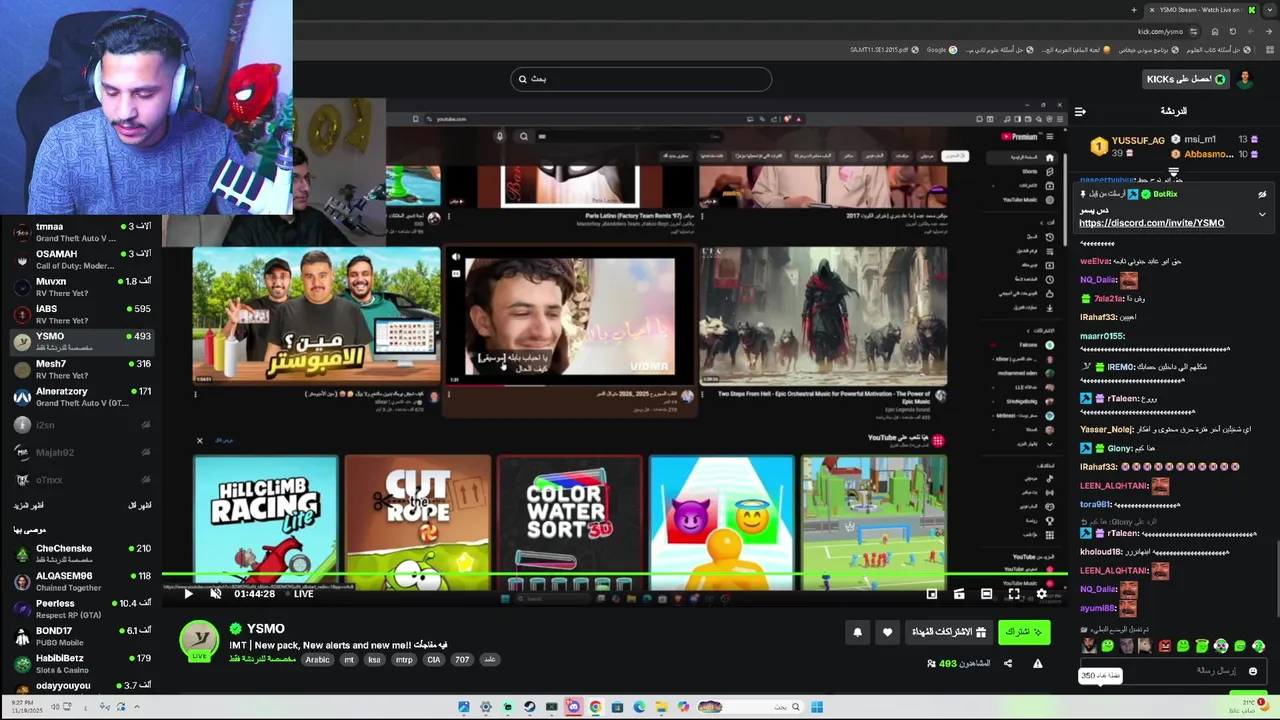Click the green Subscribe button
This screenshot has width=1280, height=720.
(1024, 632)
